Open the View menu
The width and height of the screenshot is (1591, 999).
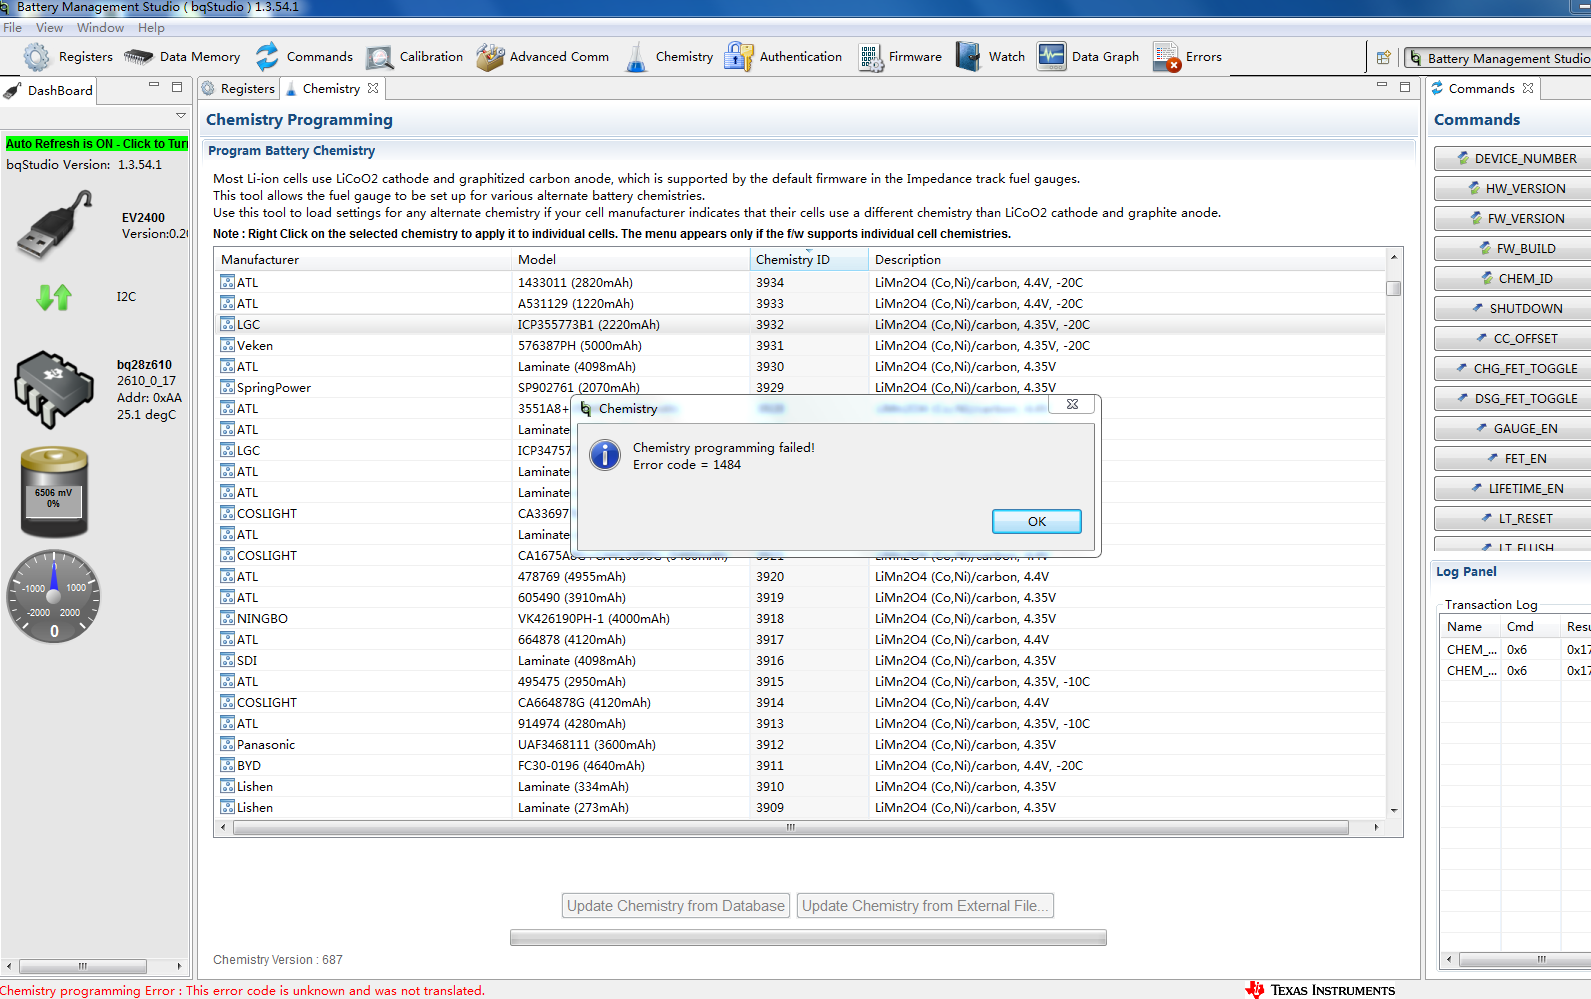(49, 28)
